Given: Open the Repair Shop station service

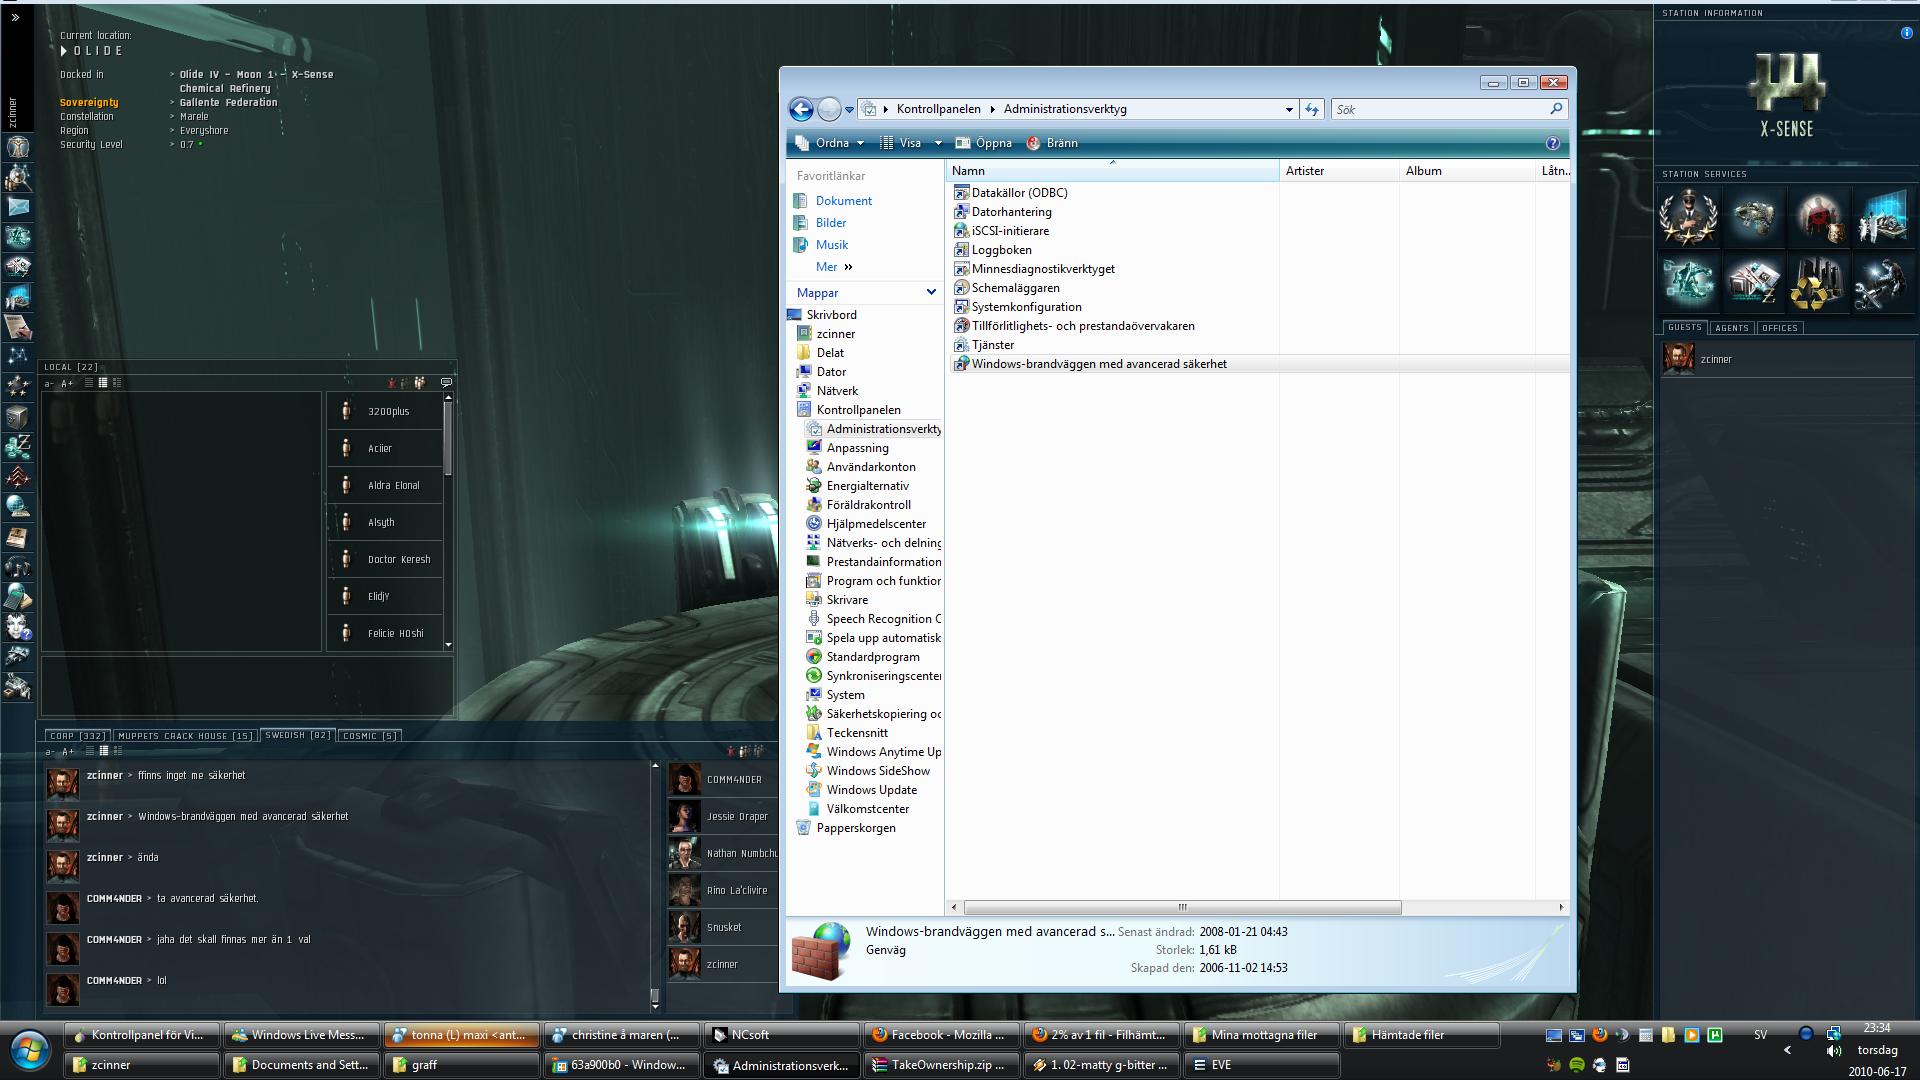Looking at the screenshot, I should [1881, 283].
